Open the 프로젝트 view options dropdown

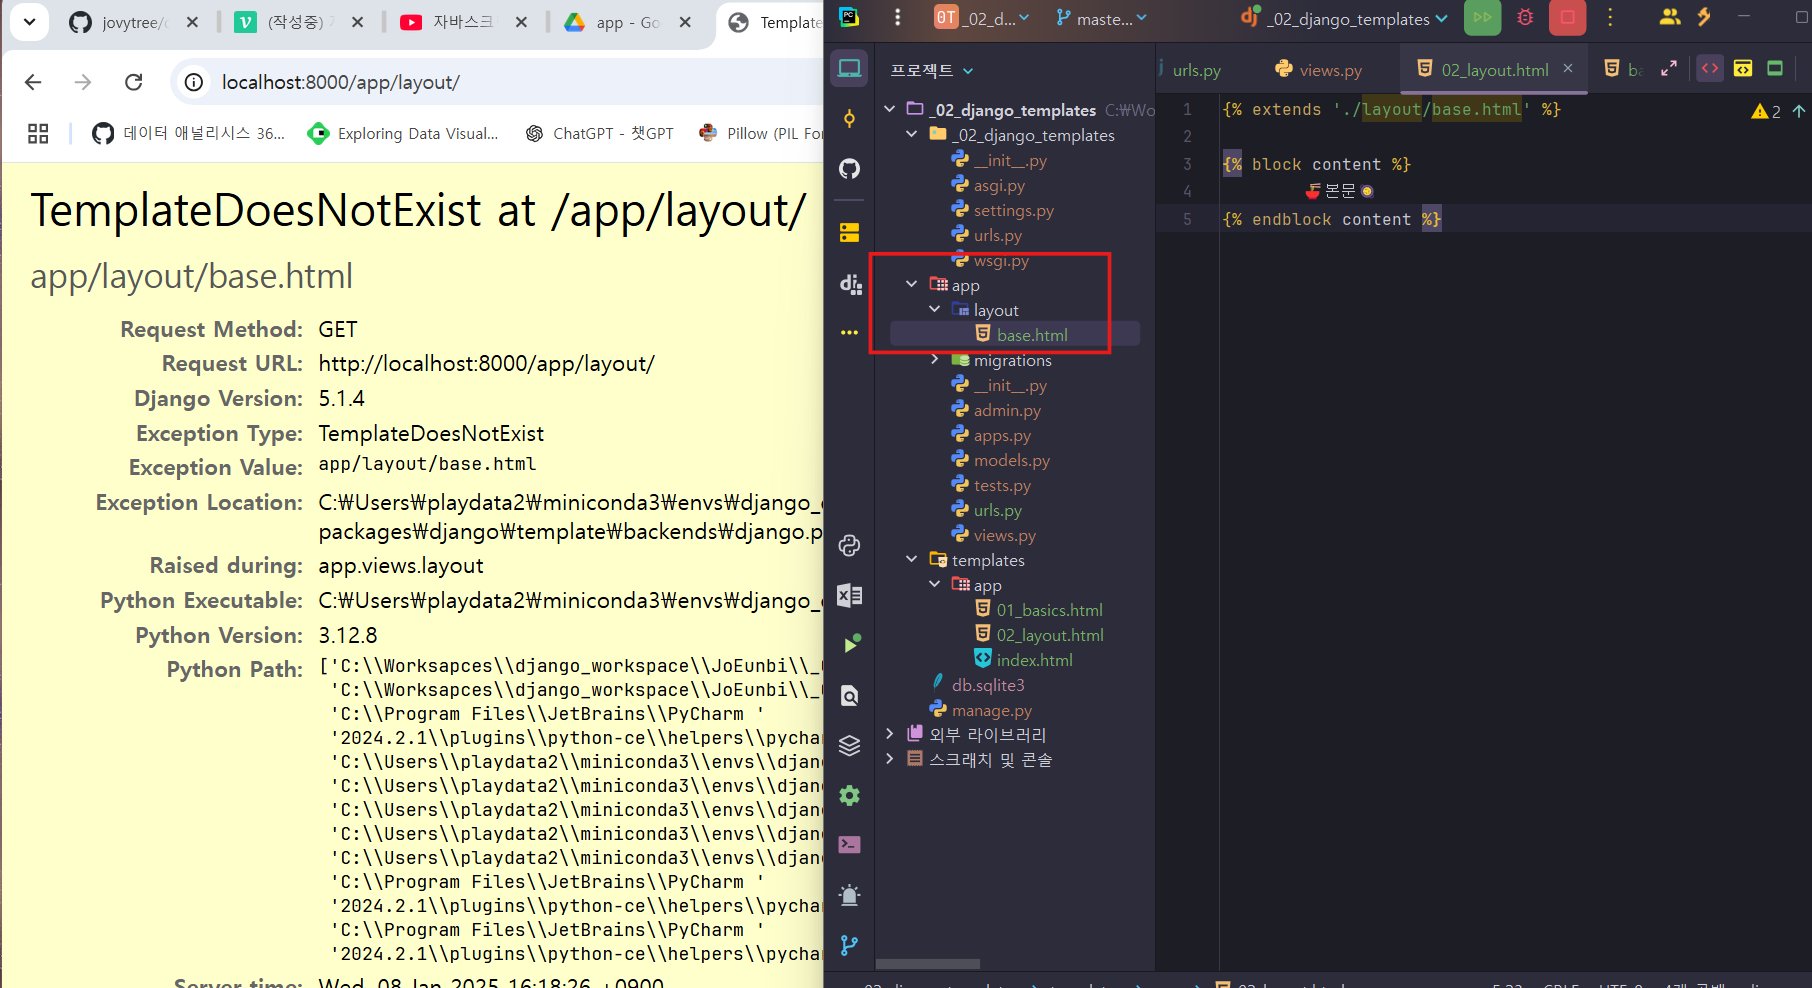[x=932, y=70]
